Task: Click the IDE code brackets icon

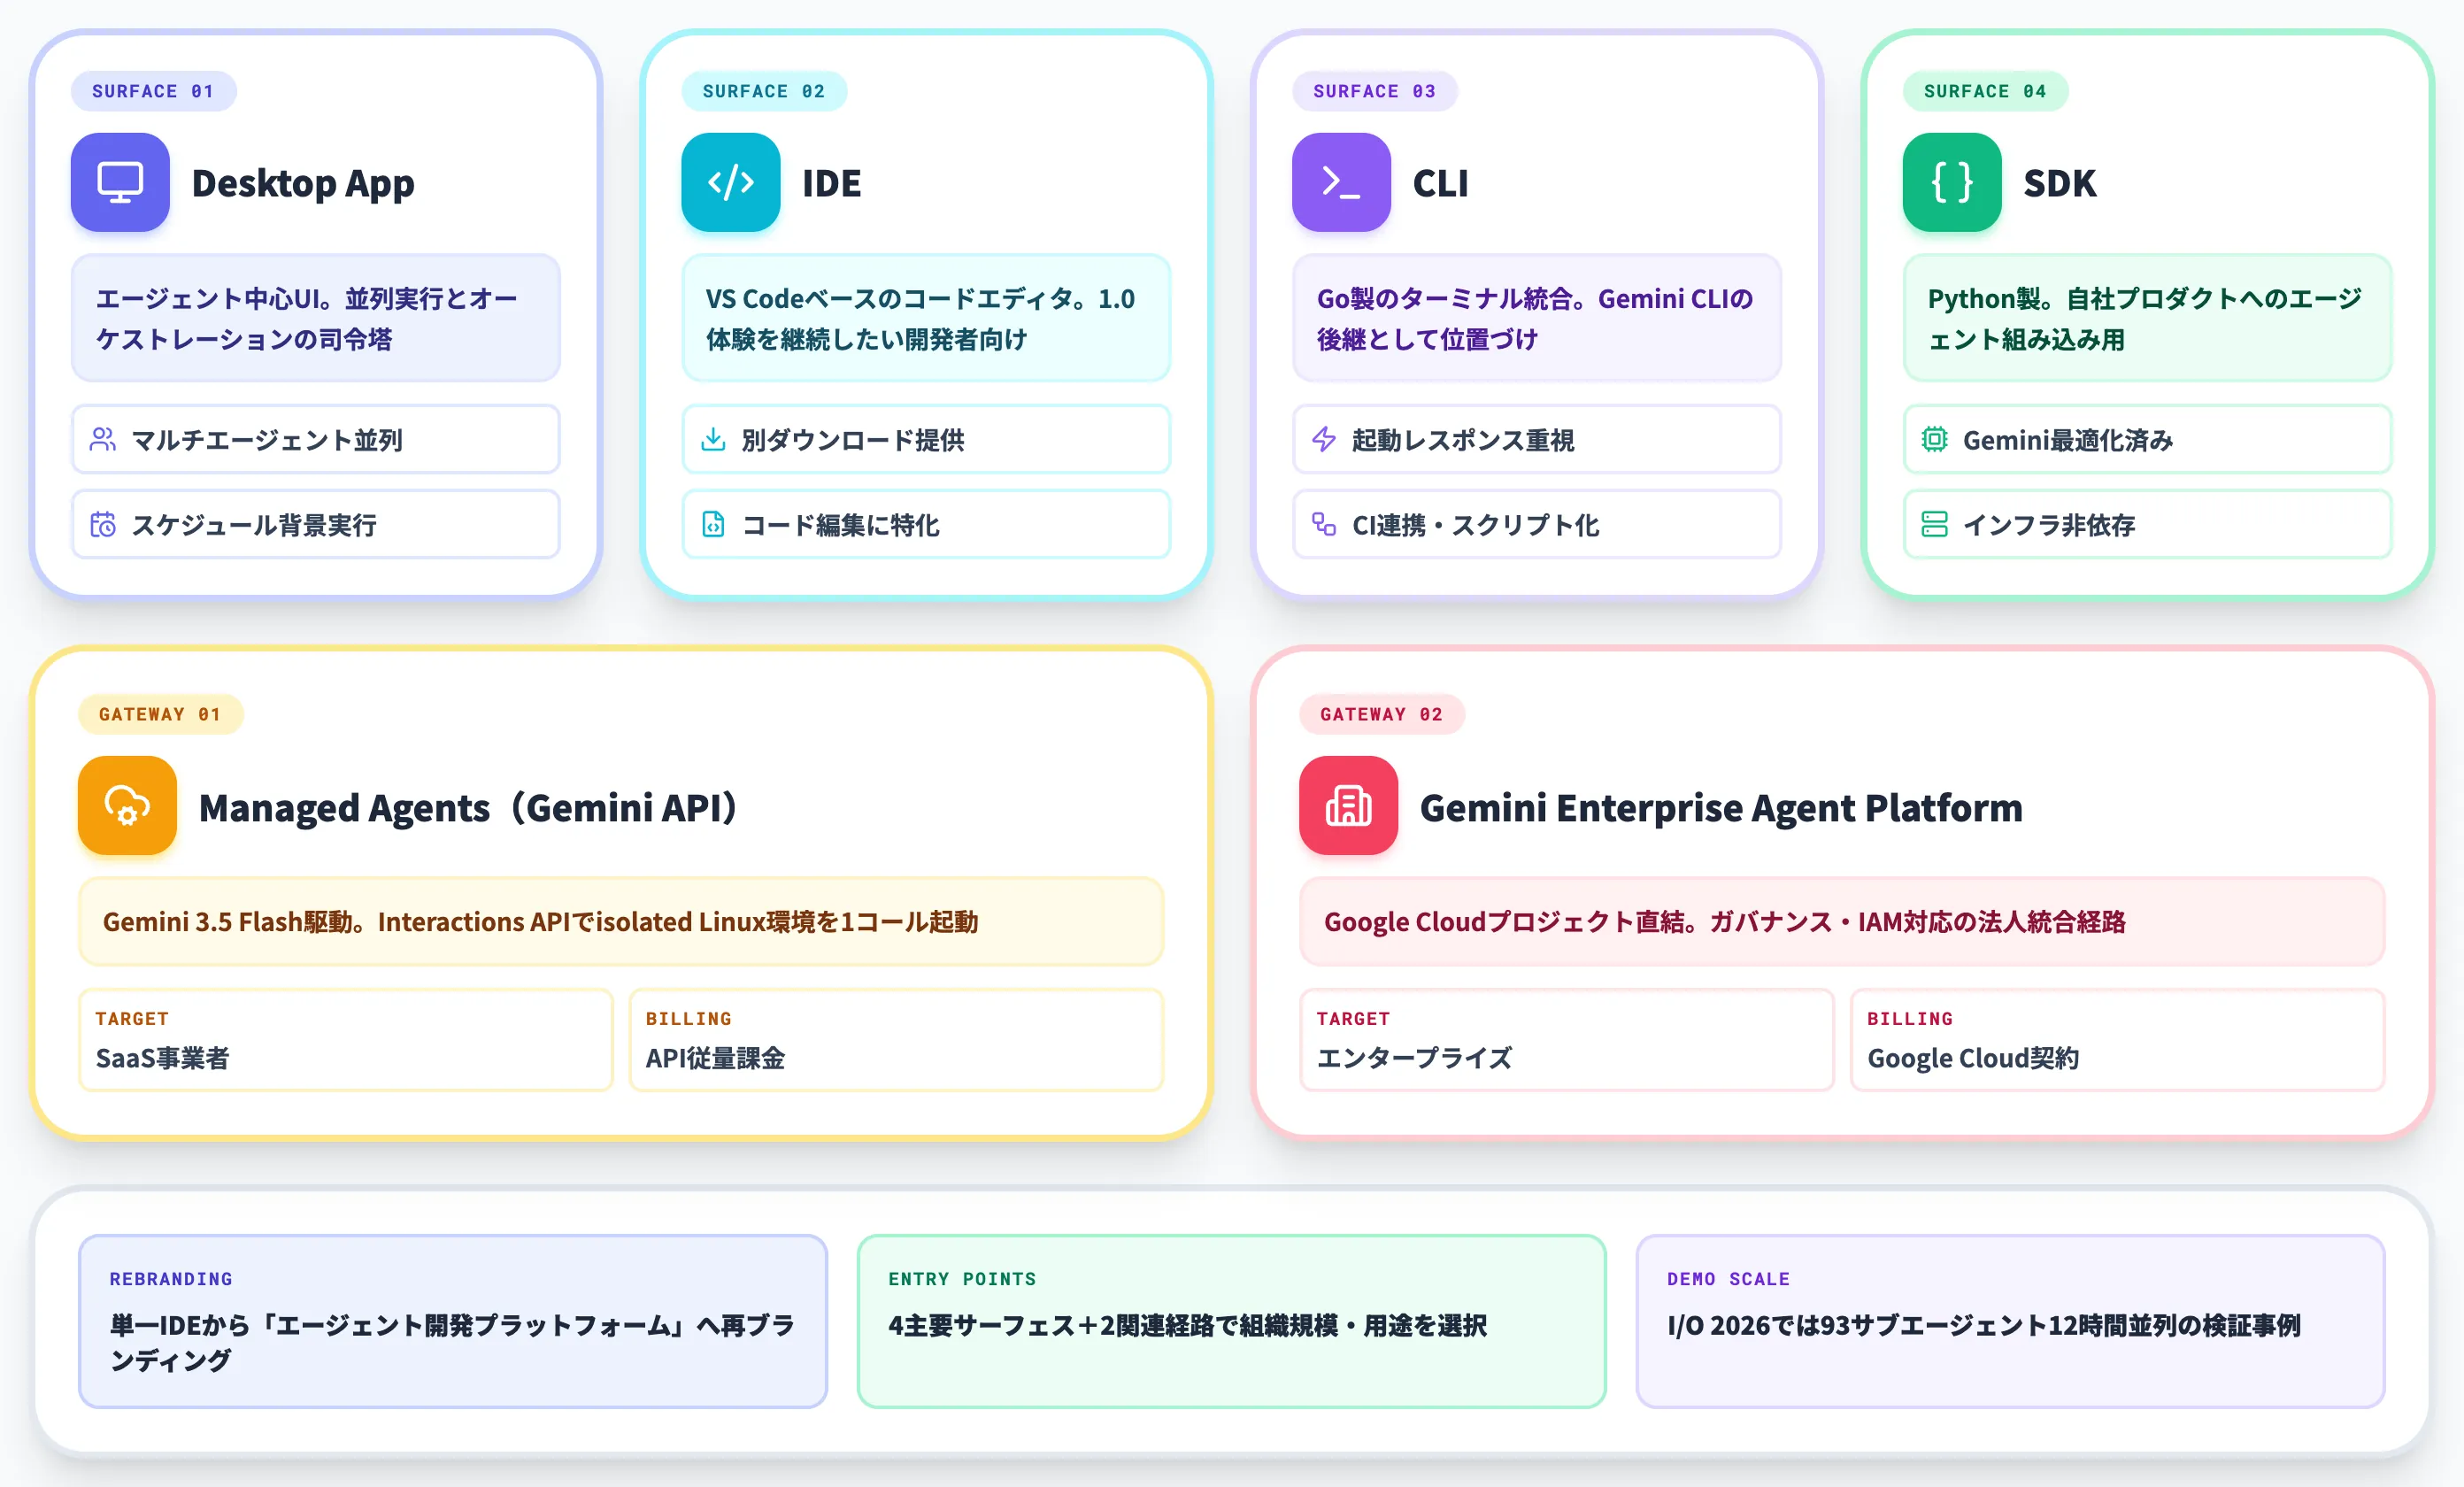Action: tap(731, 182)
